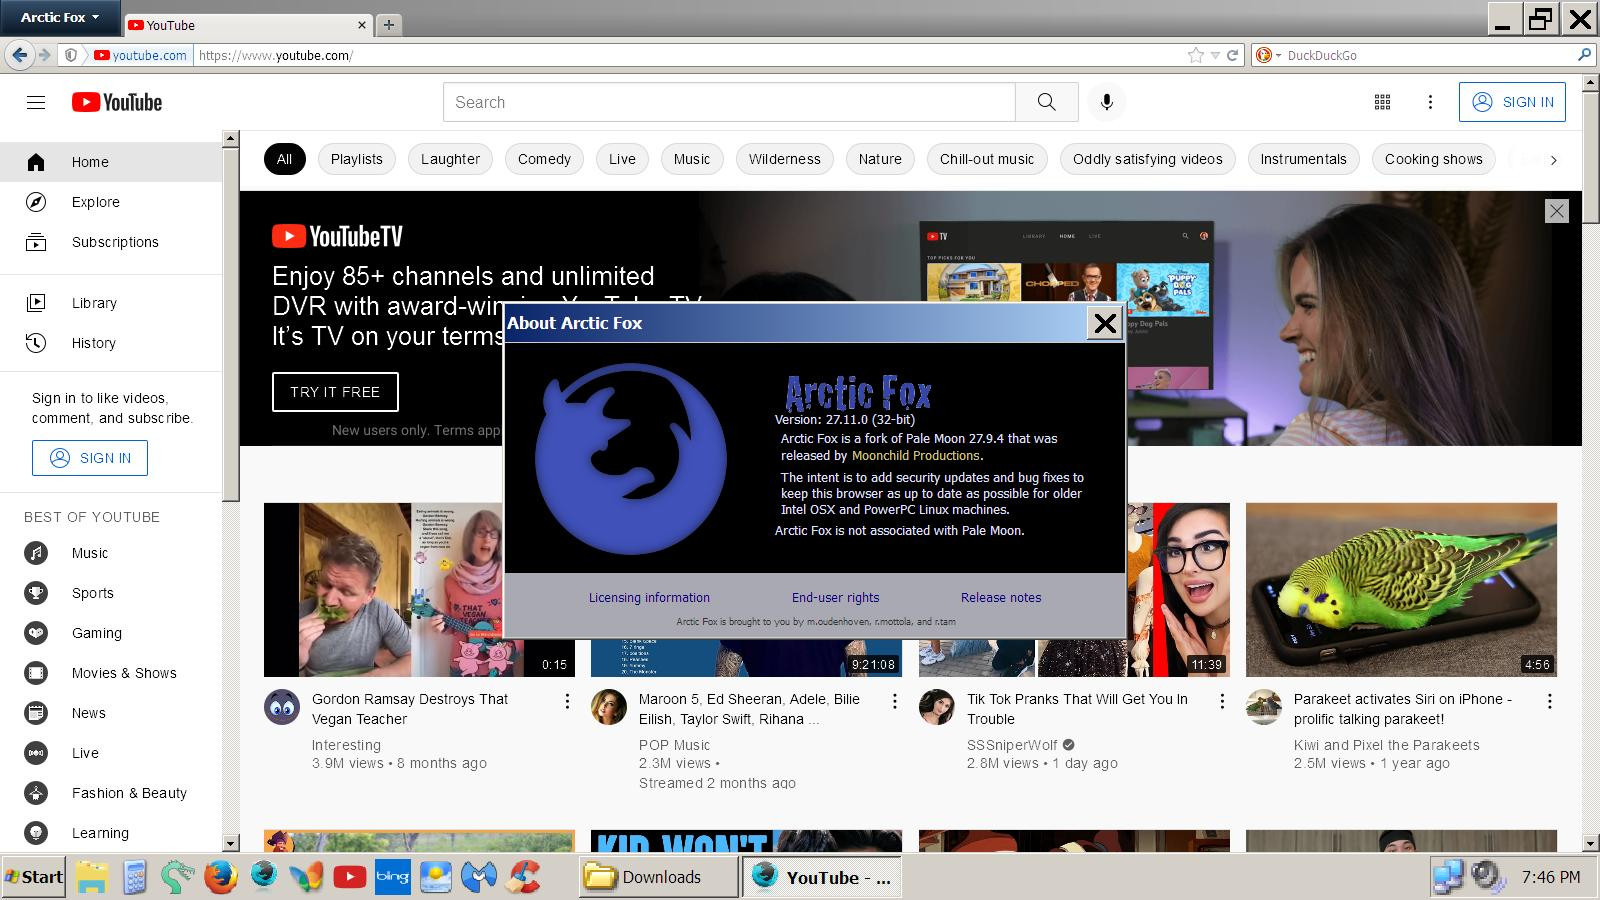Image resolution: width=1600 pixels, height=900 pixels.
Task: Bookmark this page with star icon
Action: click(1195, 55)
